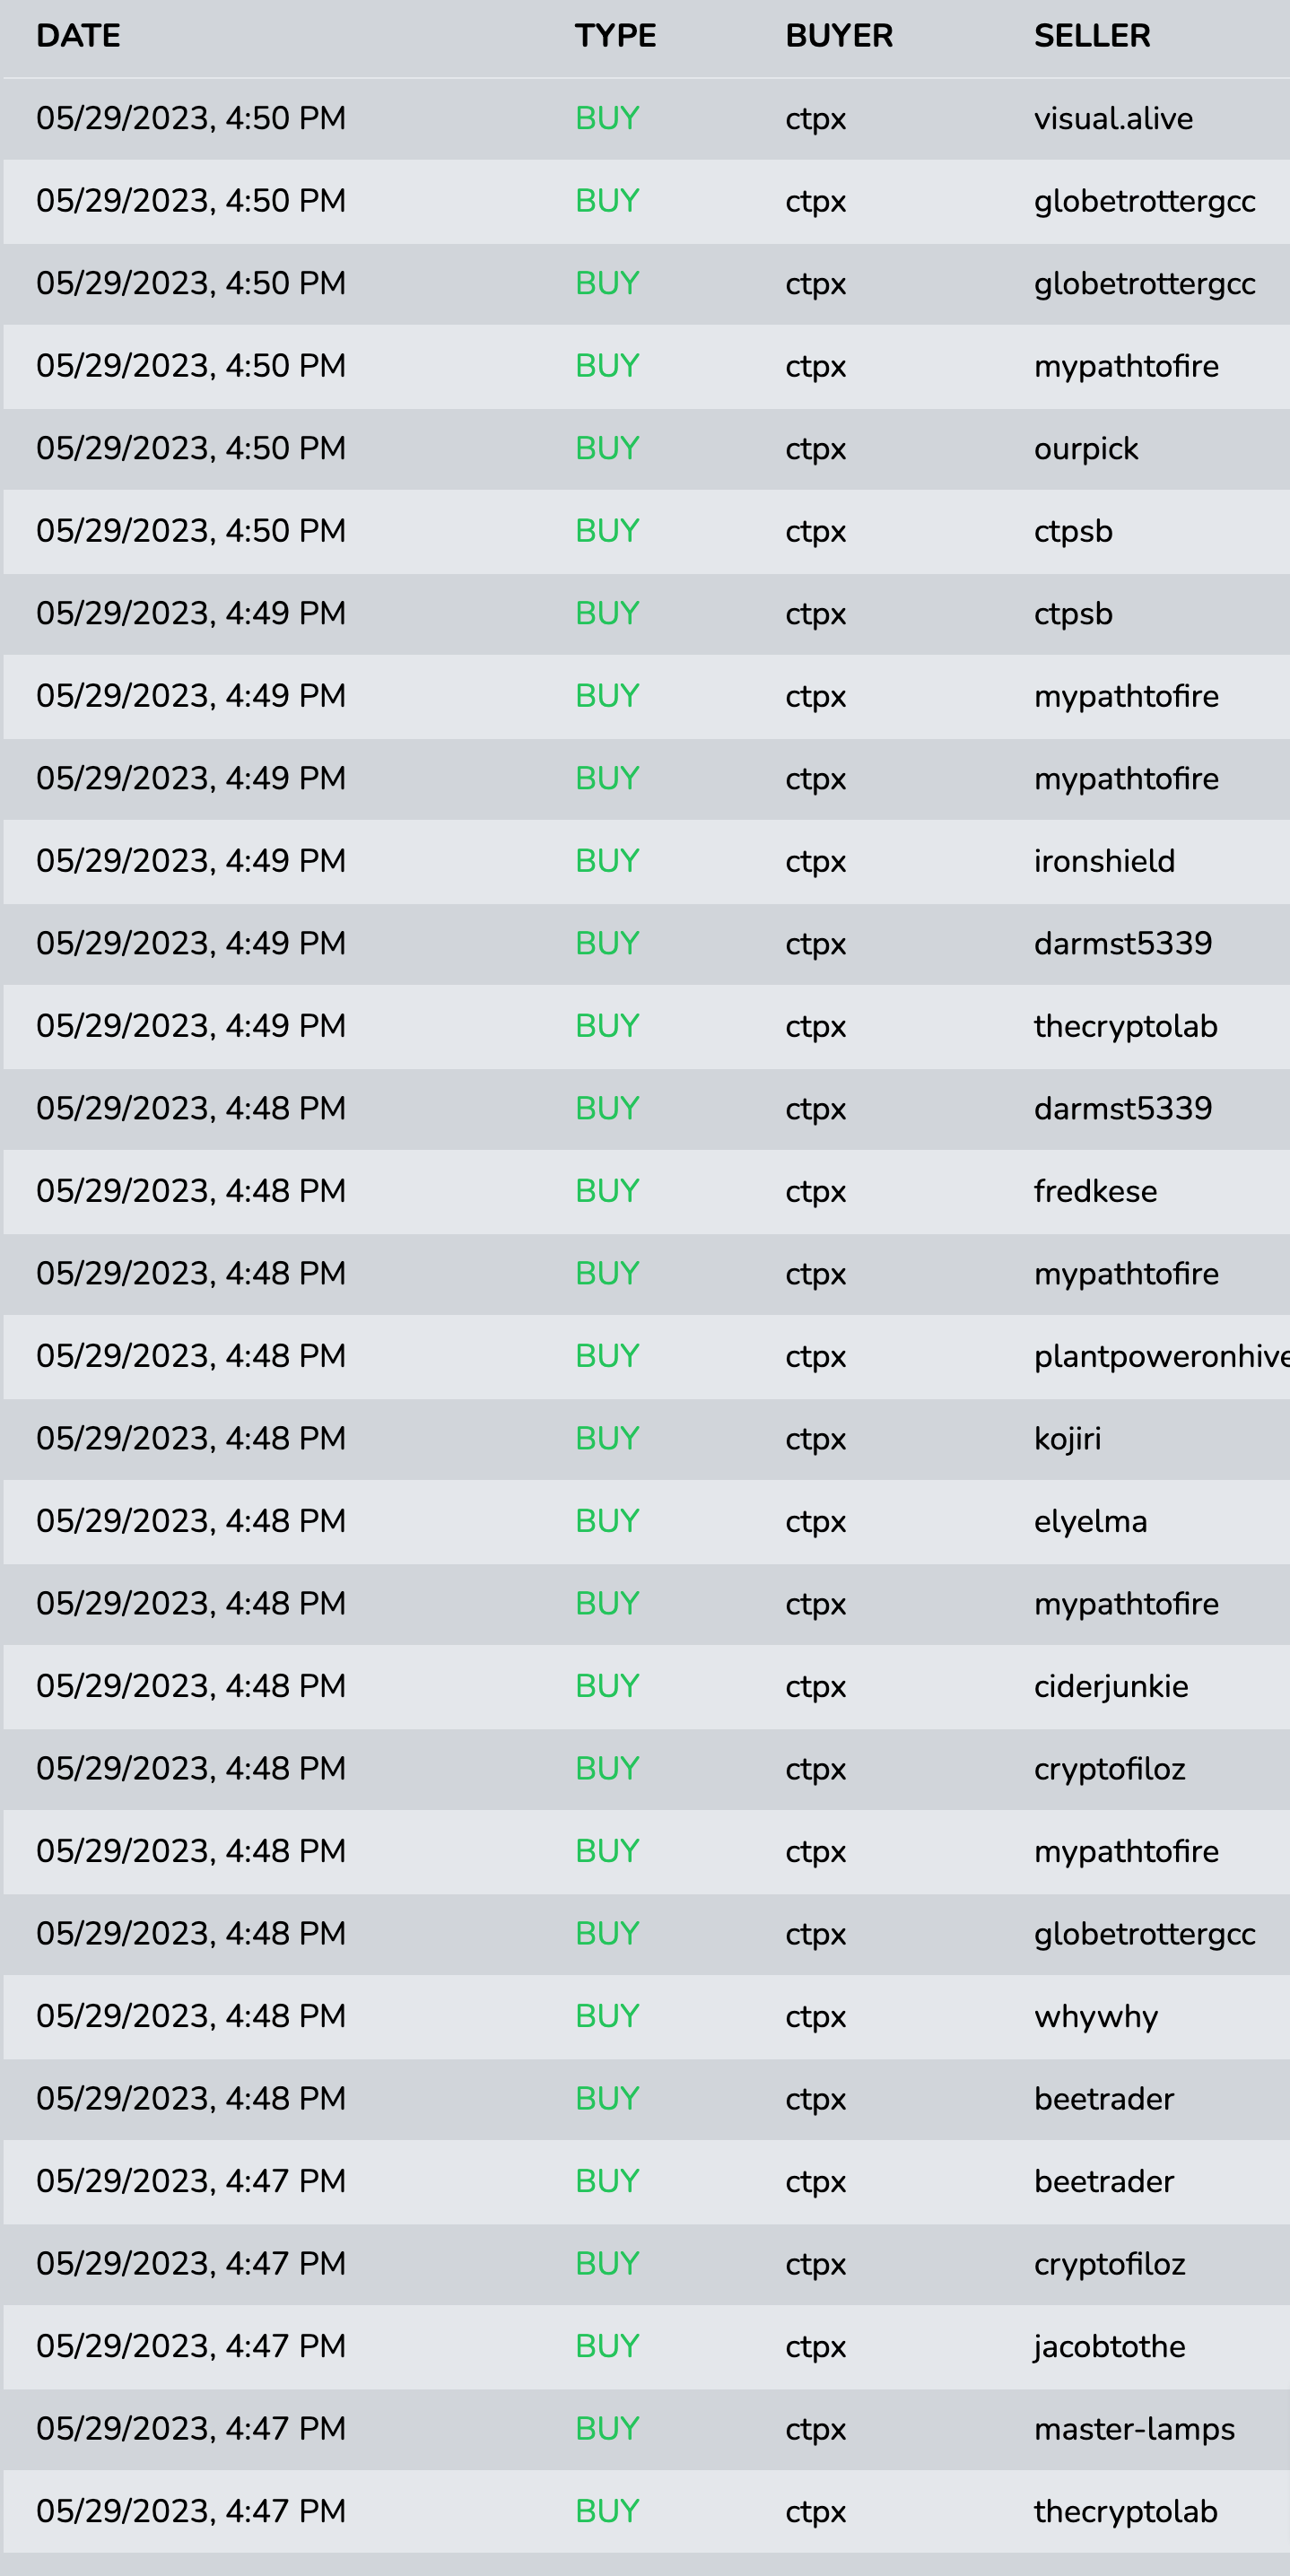
Task: Click buyer ctpx in the visual.alive row
Action: click(x=815, y=119)
